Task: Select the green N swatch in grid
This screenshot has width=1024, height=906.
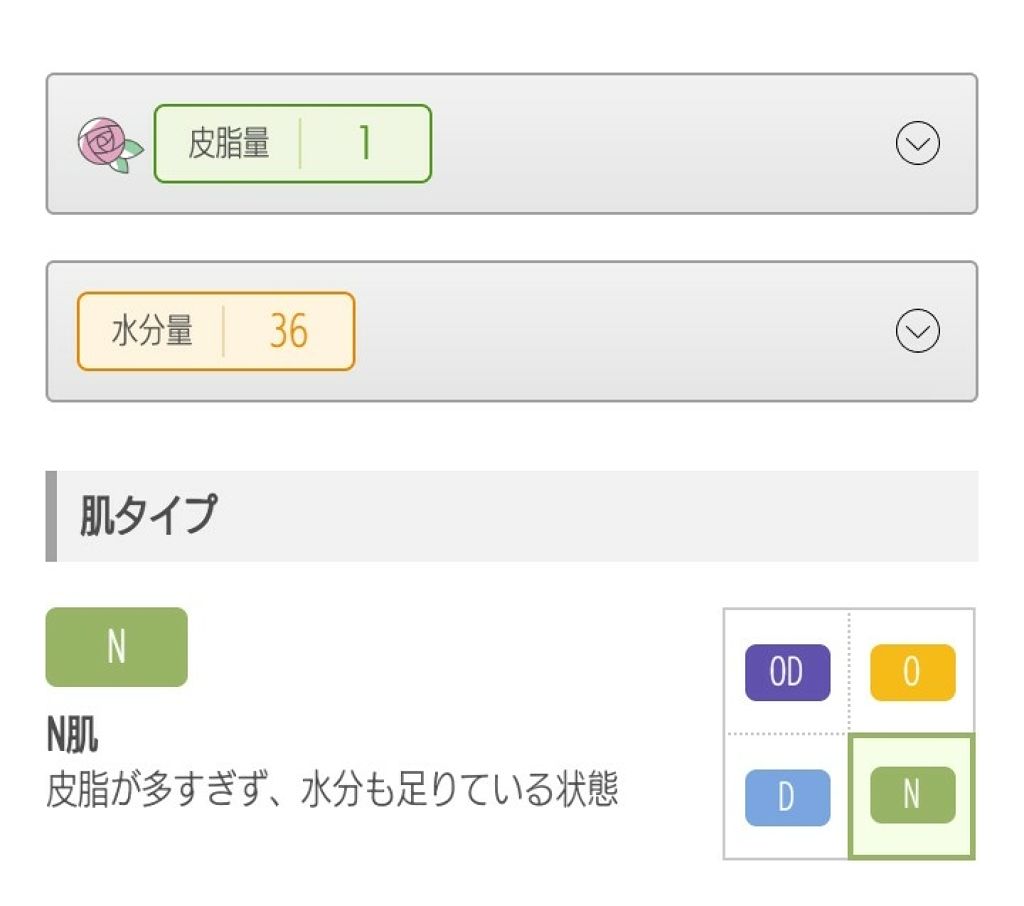Action: click(x=912, y=795)
